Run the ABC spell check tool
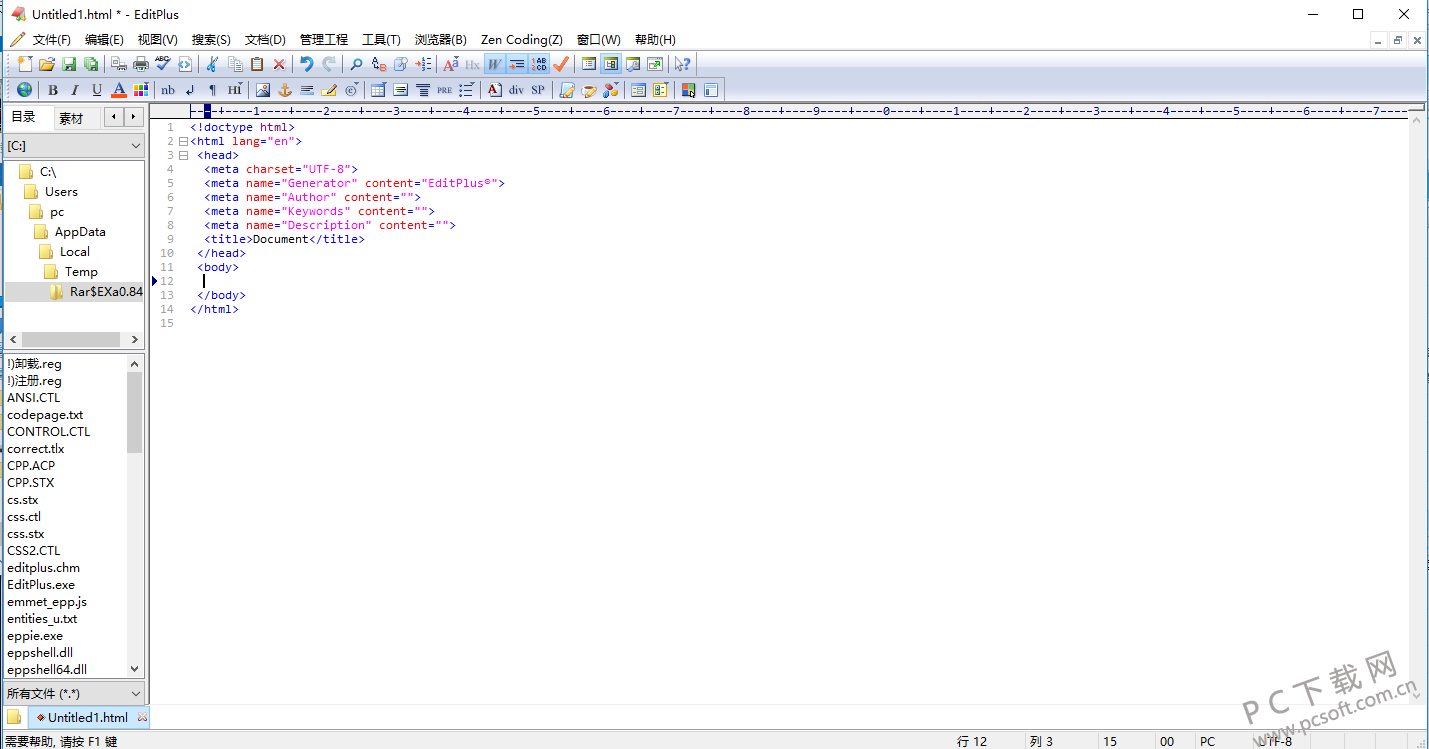1429x749 pixels. (x=163, y=64)
